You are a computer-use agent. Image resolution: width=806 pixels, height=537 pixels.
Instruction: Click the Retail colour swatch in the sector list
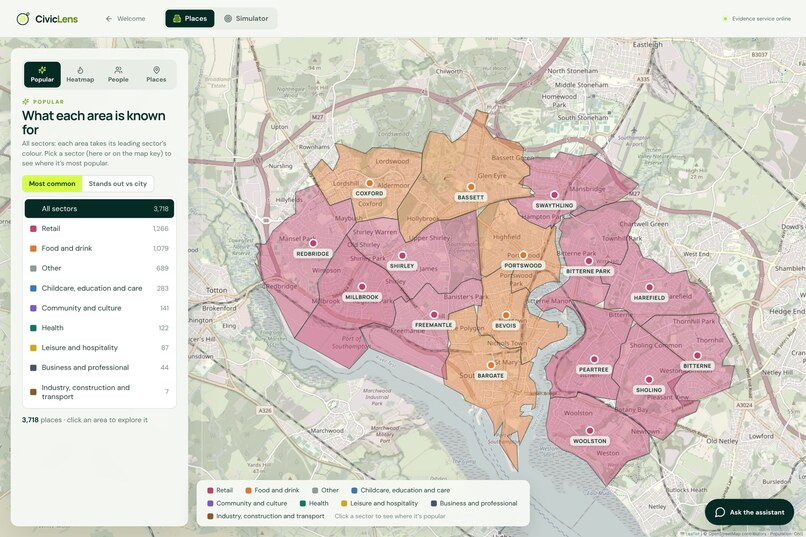(33, 229)
